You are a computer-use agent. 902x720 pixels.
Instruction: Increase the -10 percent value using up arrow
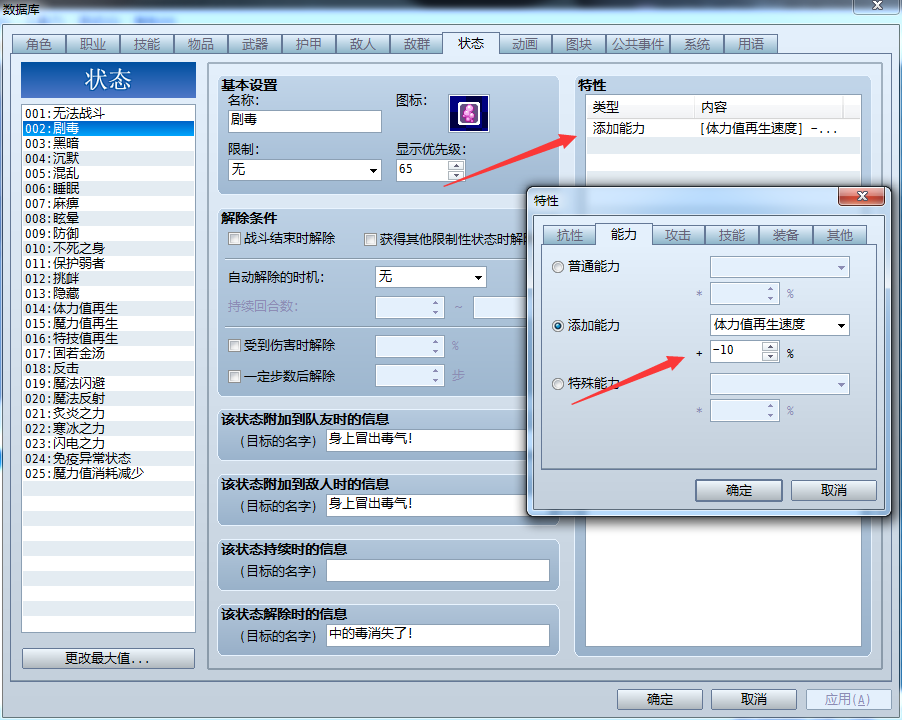[x=770, y=347]
